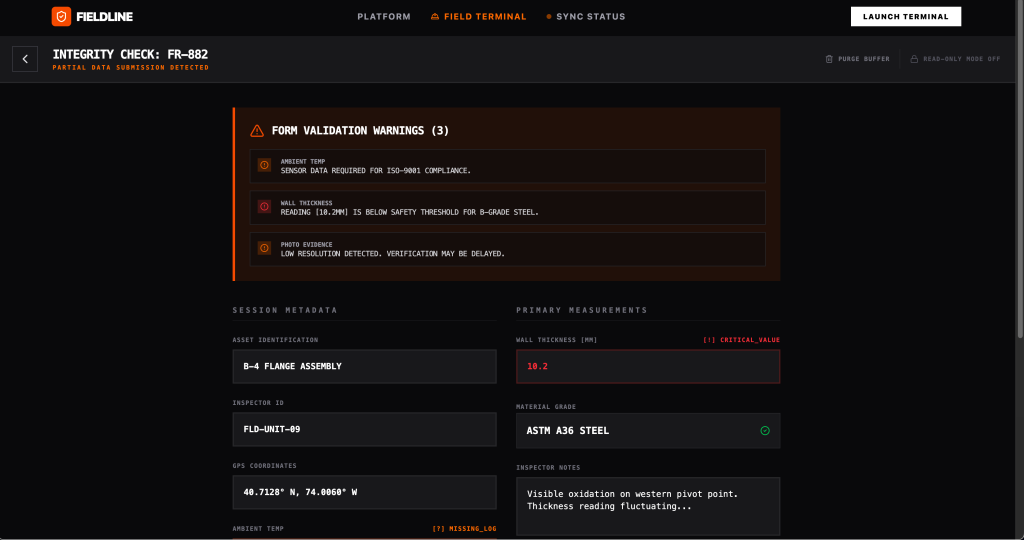Click the lock icon for read-only mode

(914, 59)
